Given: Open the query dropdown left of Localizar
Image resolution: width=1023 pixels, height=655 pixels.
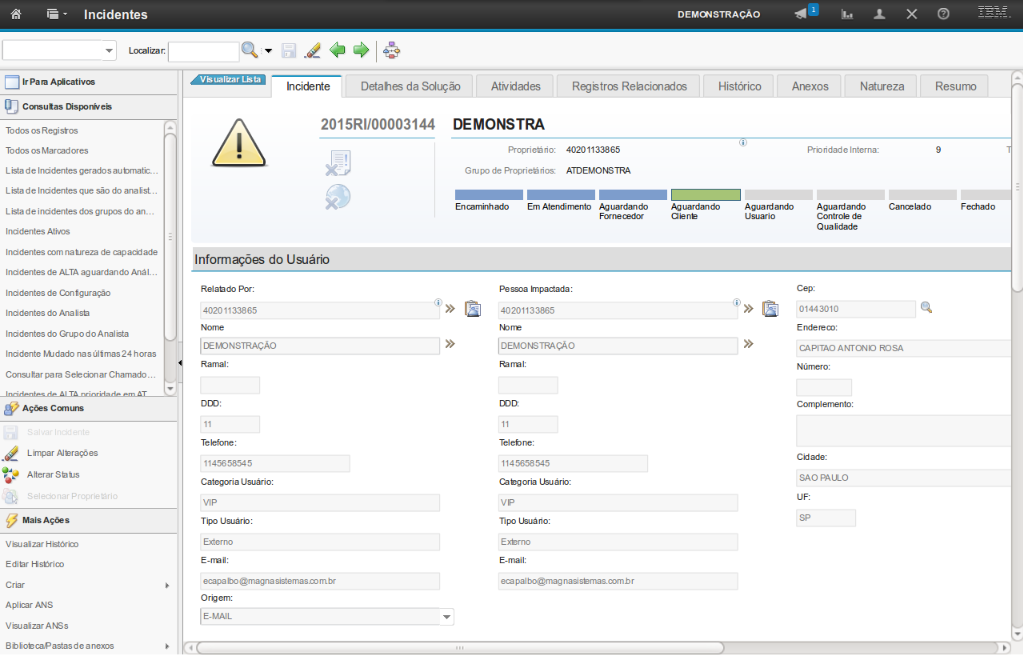Looking at the screenshot, I should click(109, 50).
